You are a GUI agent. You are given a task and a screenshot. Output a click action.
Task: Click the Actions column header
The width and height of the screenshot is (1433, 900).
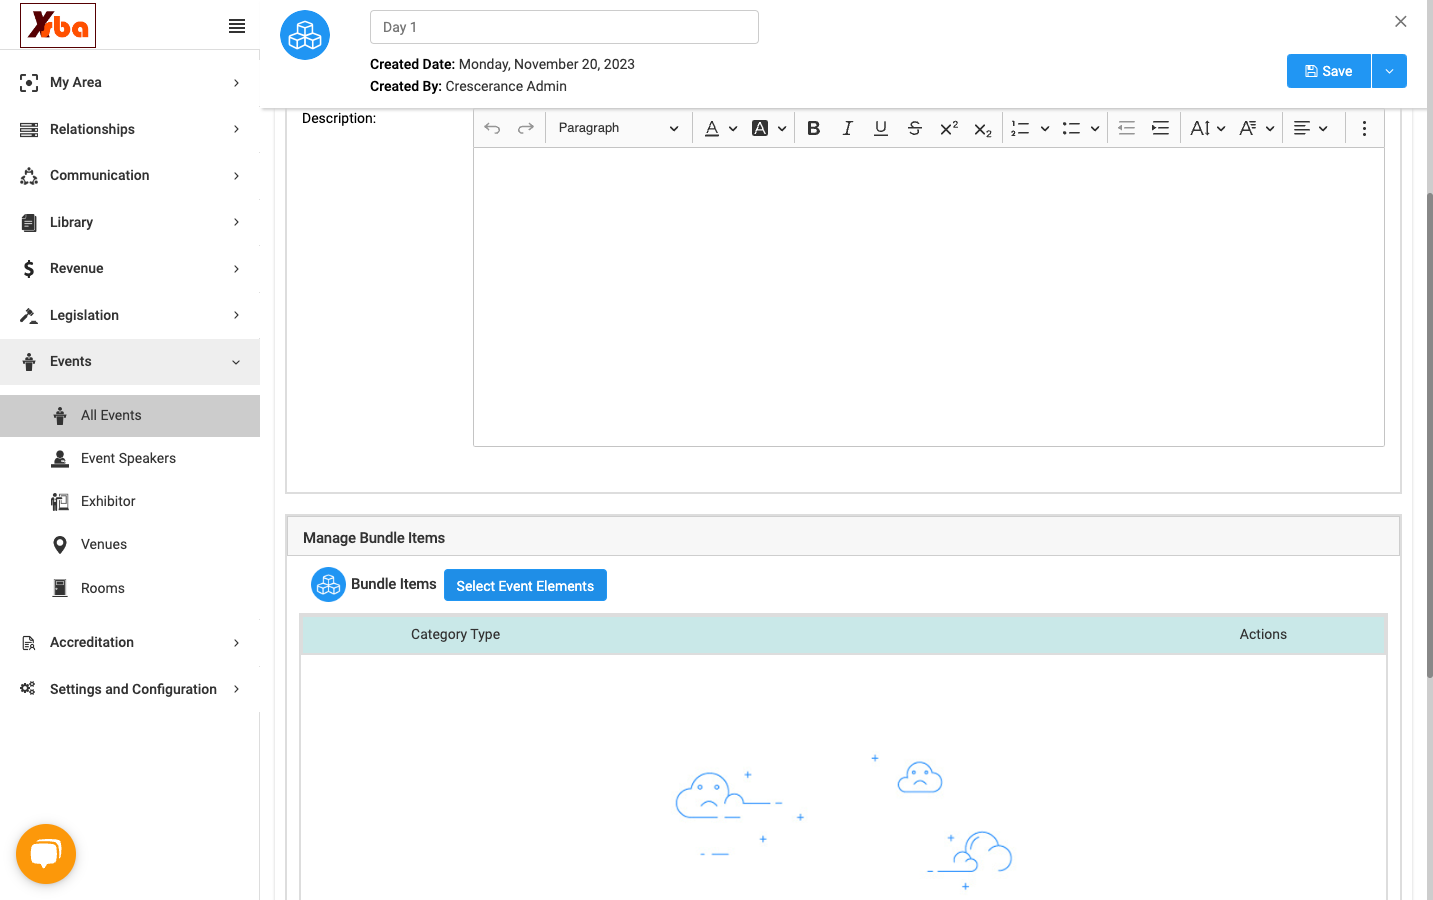pyautogui.click(x=1263, y=634)
